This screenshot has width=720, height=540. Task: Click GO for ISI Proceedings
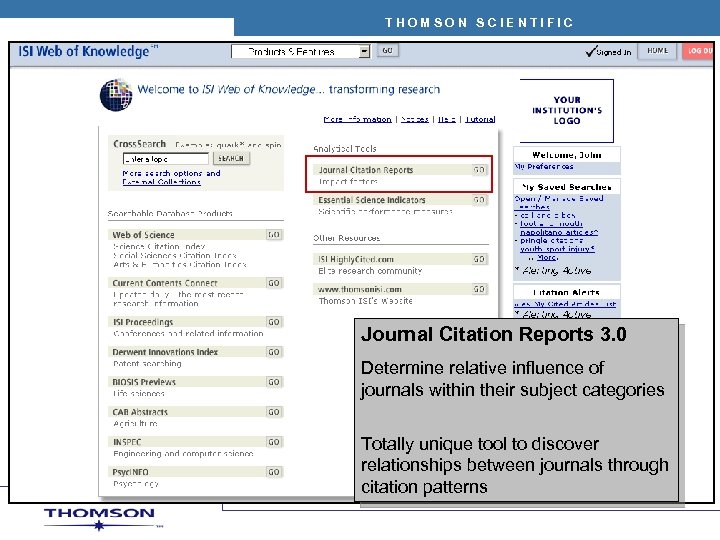(274, 322)
